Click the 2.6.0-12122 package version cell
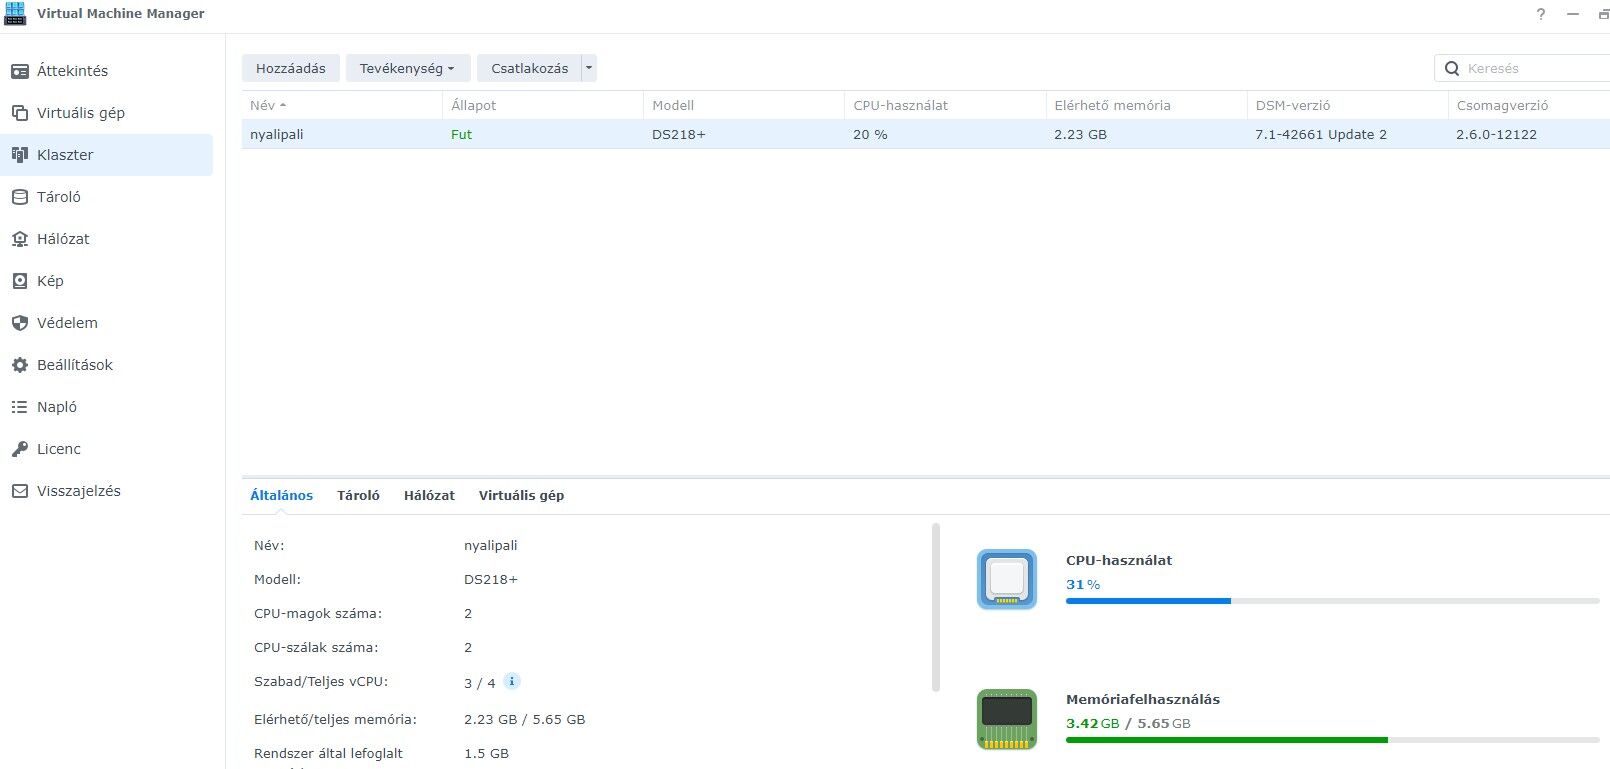1610x769 pixels. pyautogui.click(x=1496, y=134)
